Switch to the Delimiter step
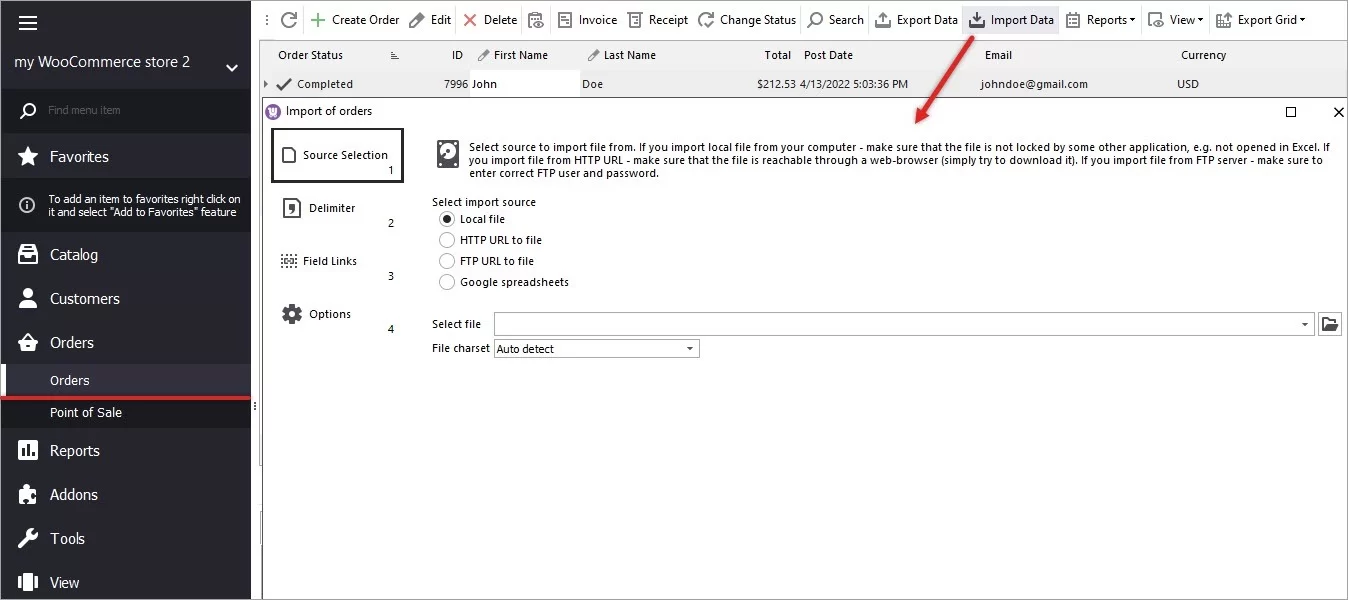The image size is (1348, 600). click(x=330, y=208)
